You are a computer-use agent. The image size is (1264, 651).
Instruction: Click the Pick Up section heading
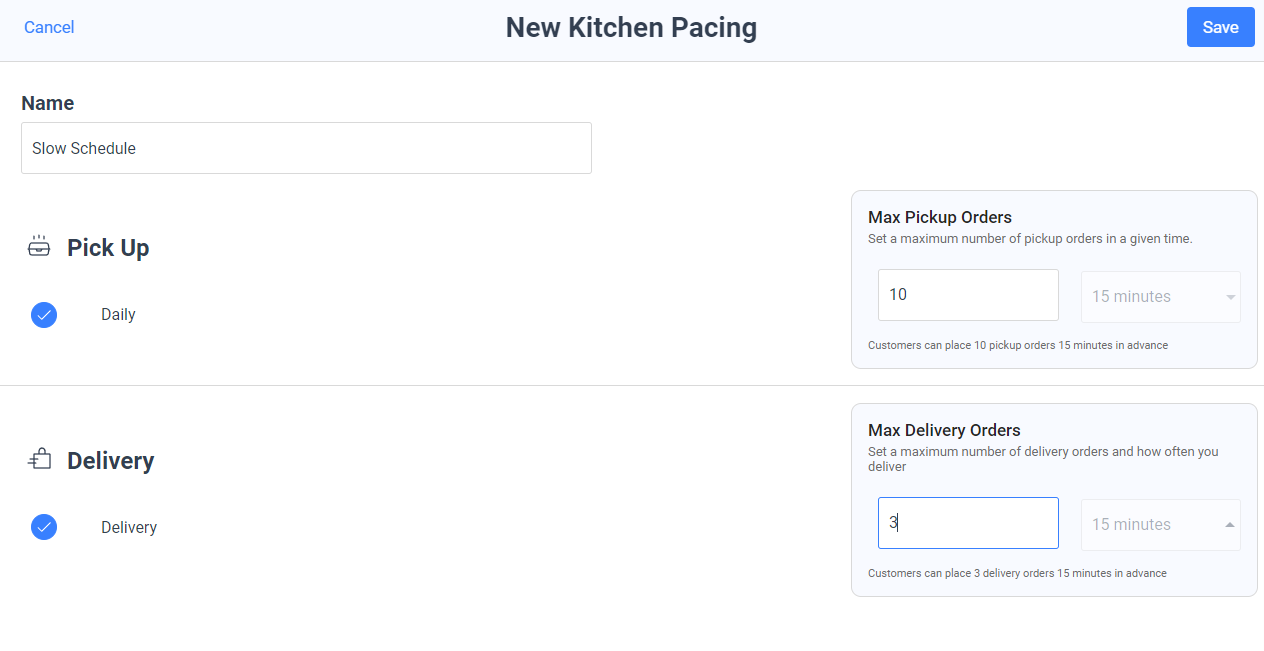(x=108, y=248)
